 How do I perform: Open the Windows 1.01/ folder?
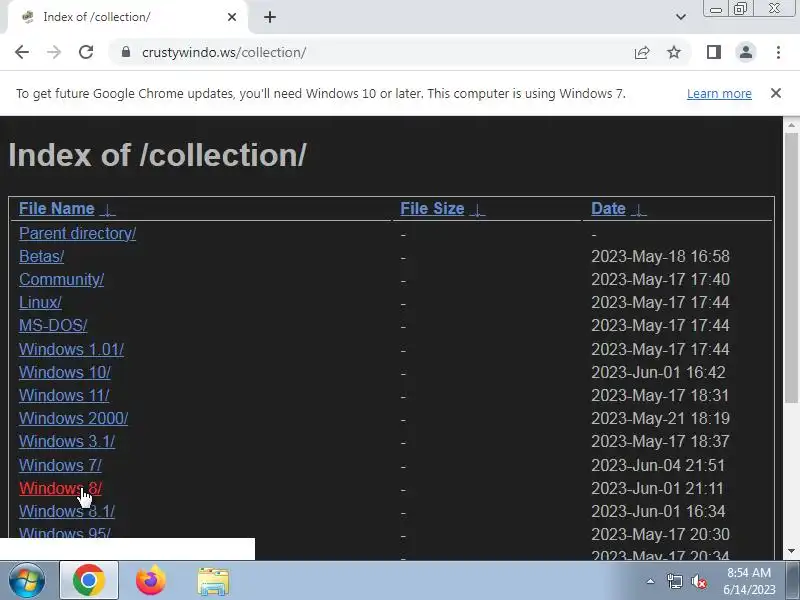[71, 349]
